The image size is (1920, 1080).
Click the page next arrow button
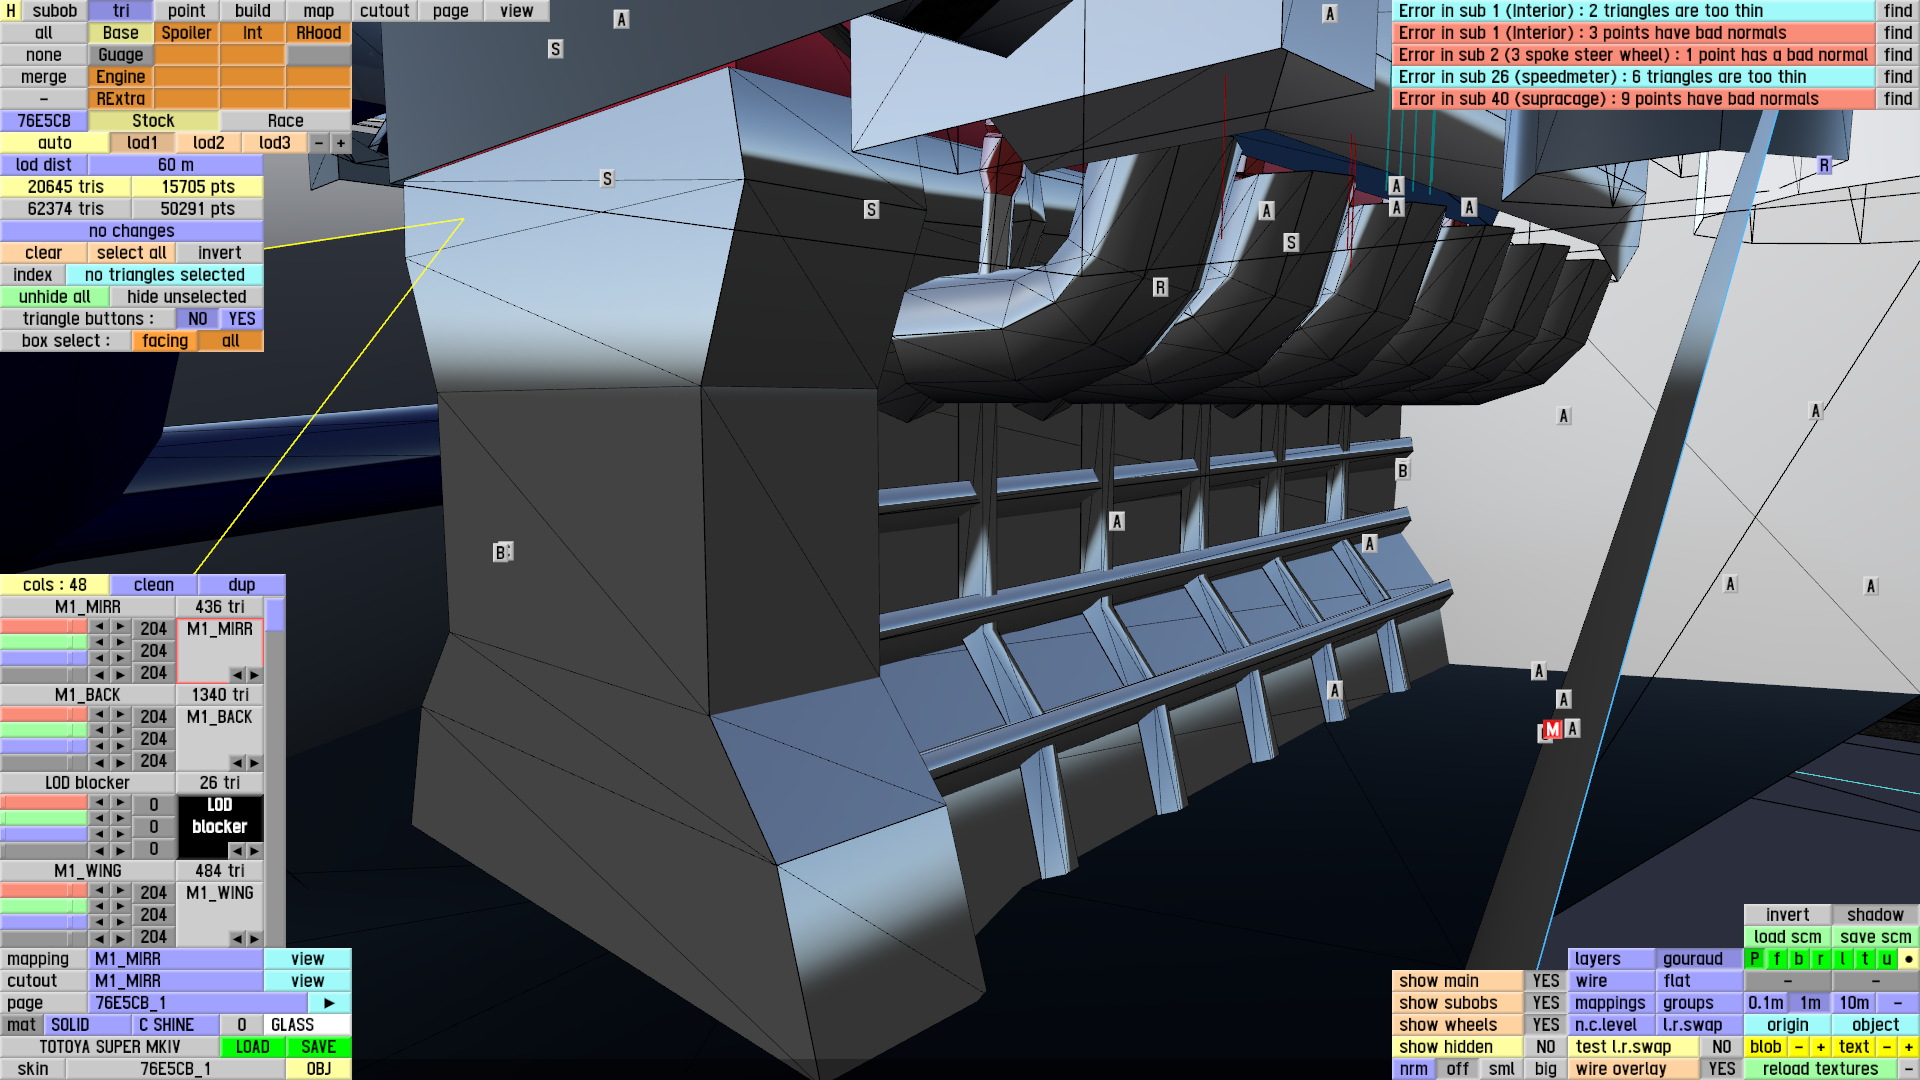329,1003
